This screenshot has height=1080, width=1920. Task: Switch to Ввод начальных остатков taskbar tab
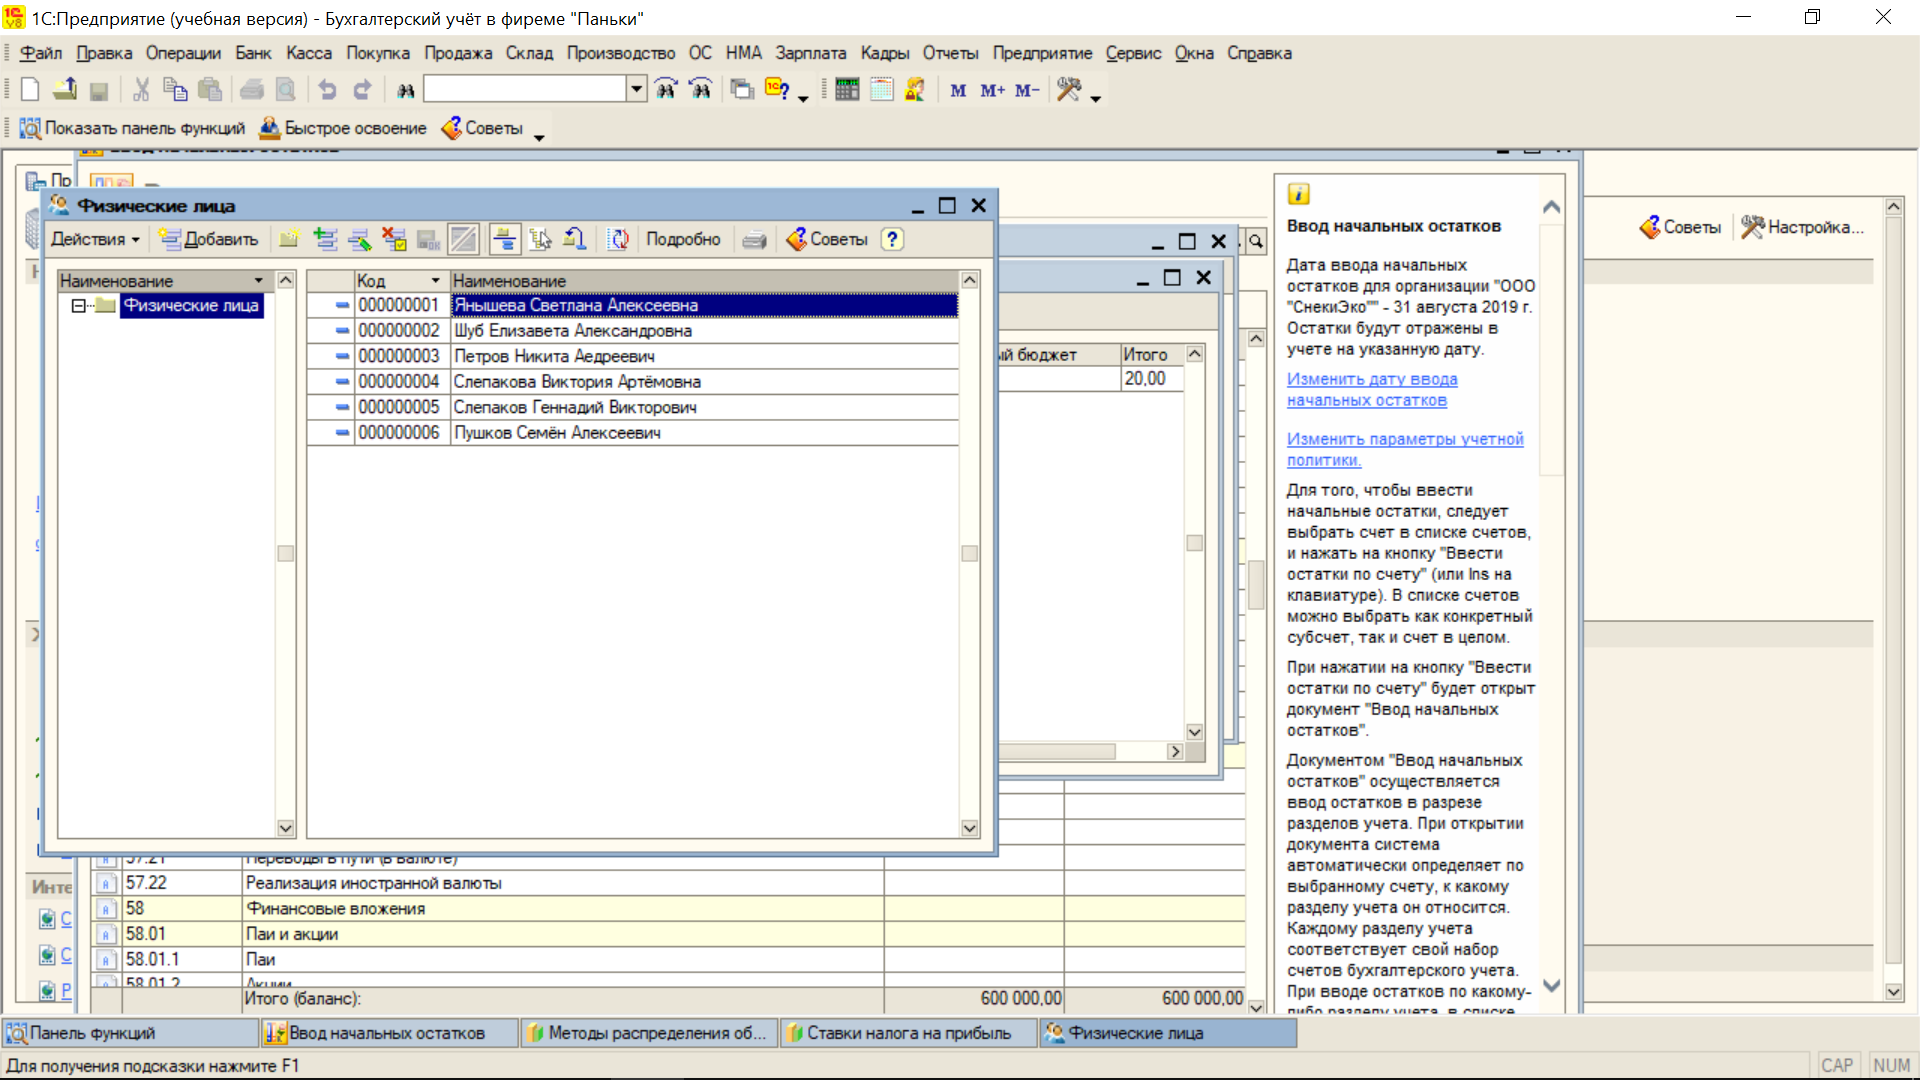point(389,1033)
